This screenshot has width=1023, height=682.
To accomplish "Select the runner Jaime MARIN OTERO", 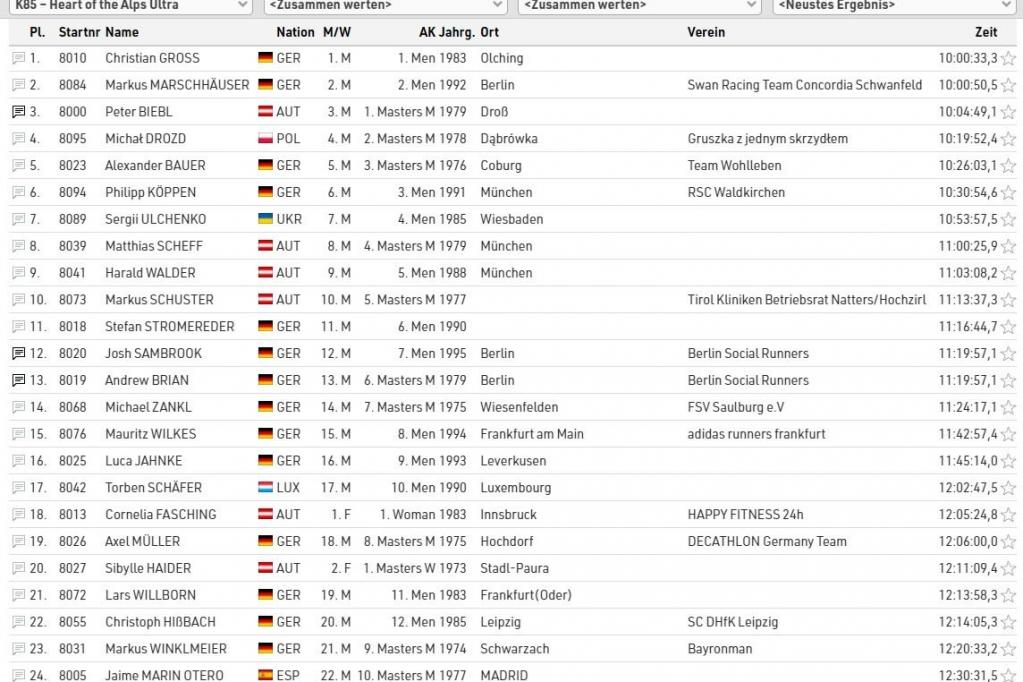I will (164, 675).
